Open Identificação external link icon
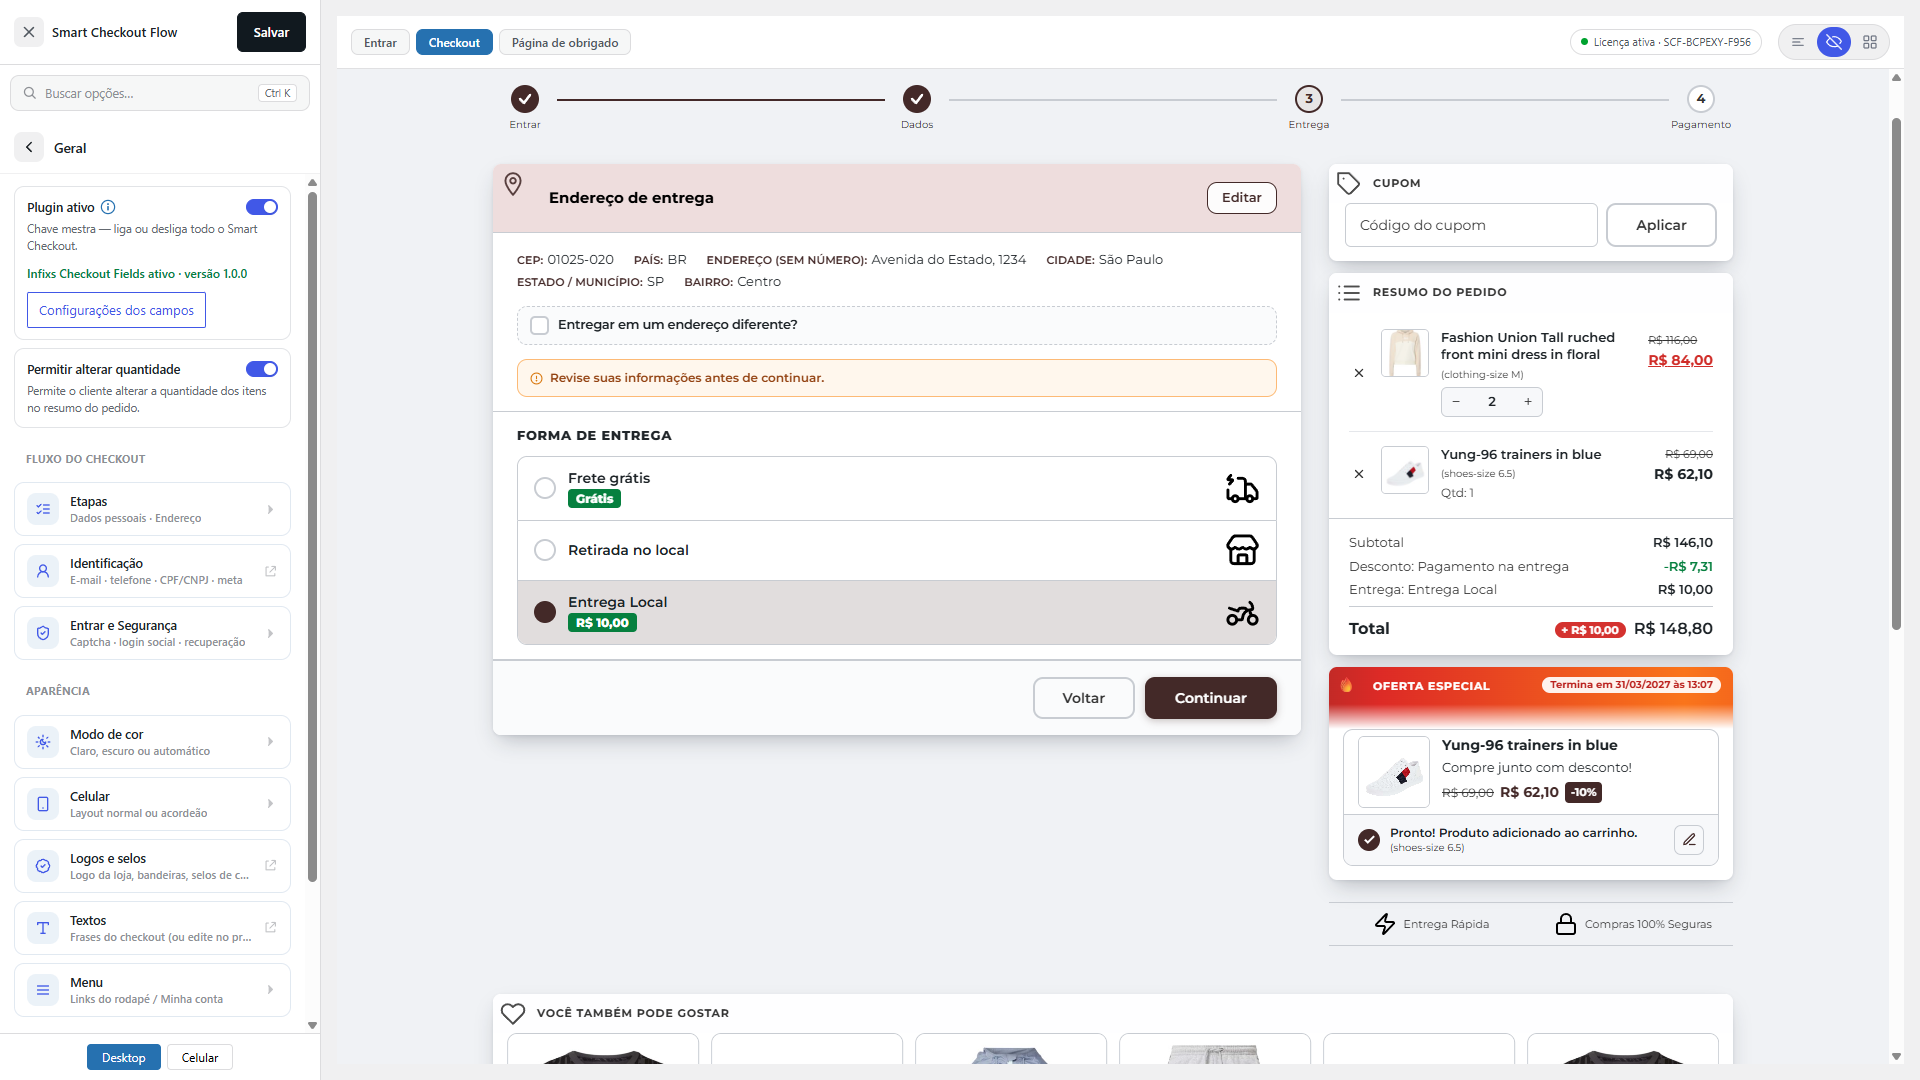 pyautogui.click(x=270, y=571)
